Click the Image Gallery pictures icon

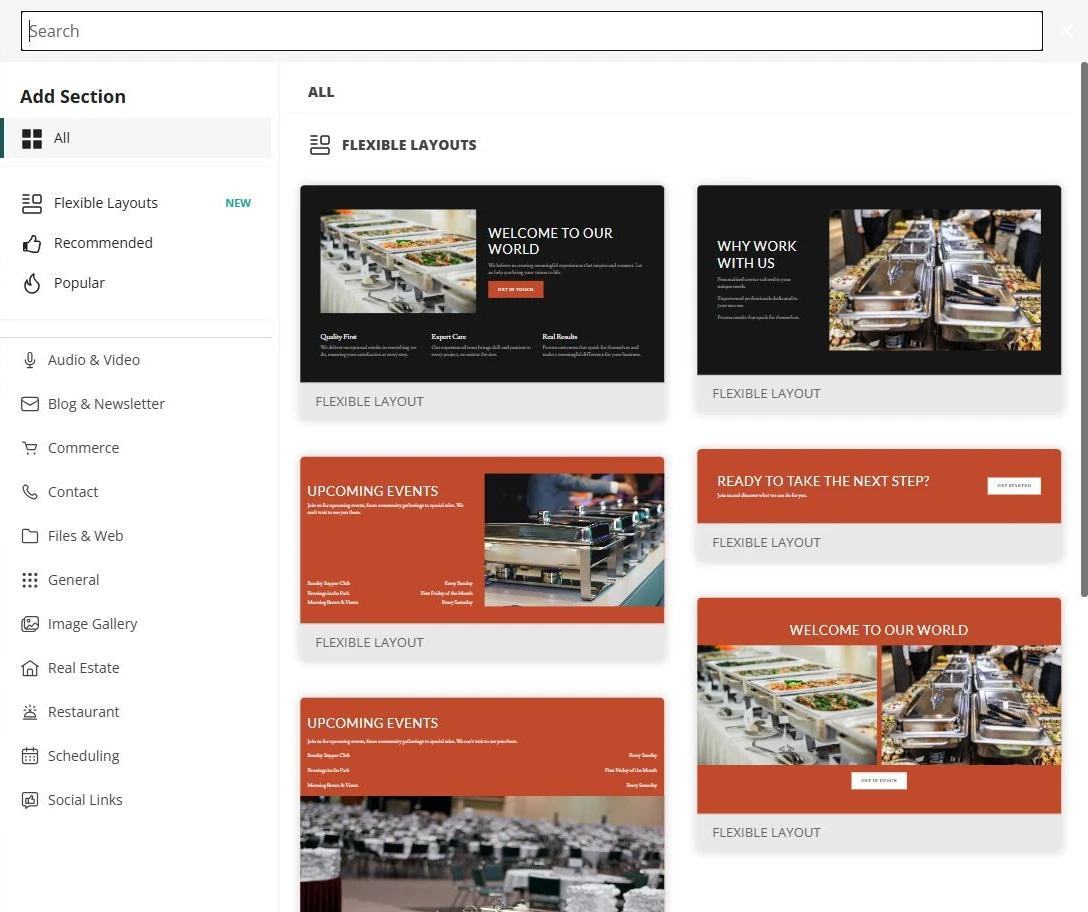[30, 624]
